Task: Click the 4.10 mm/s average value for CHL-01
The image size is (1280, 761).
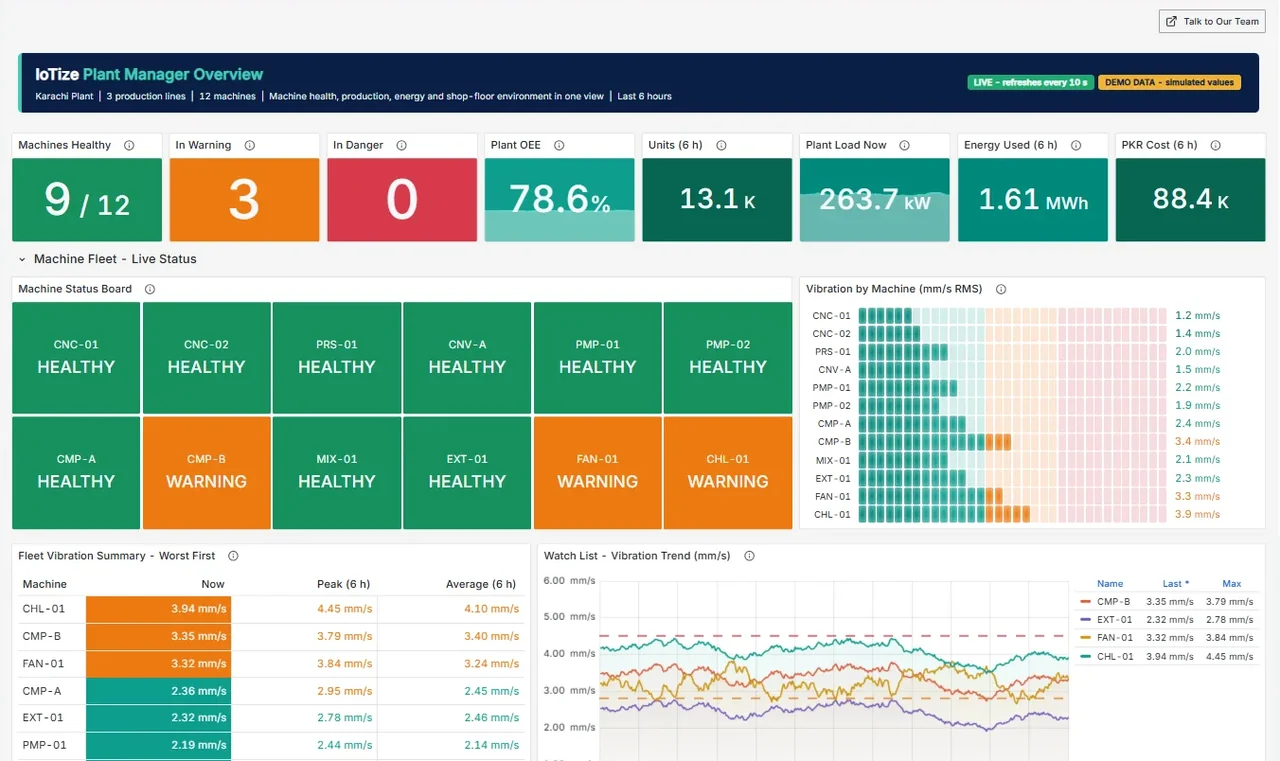Action: pos(492,609)
